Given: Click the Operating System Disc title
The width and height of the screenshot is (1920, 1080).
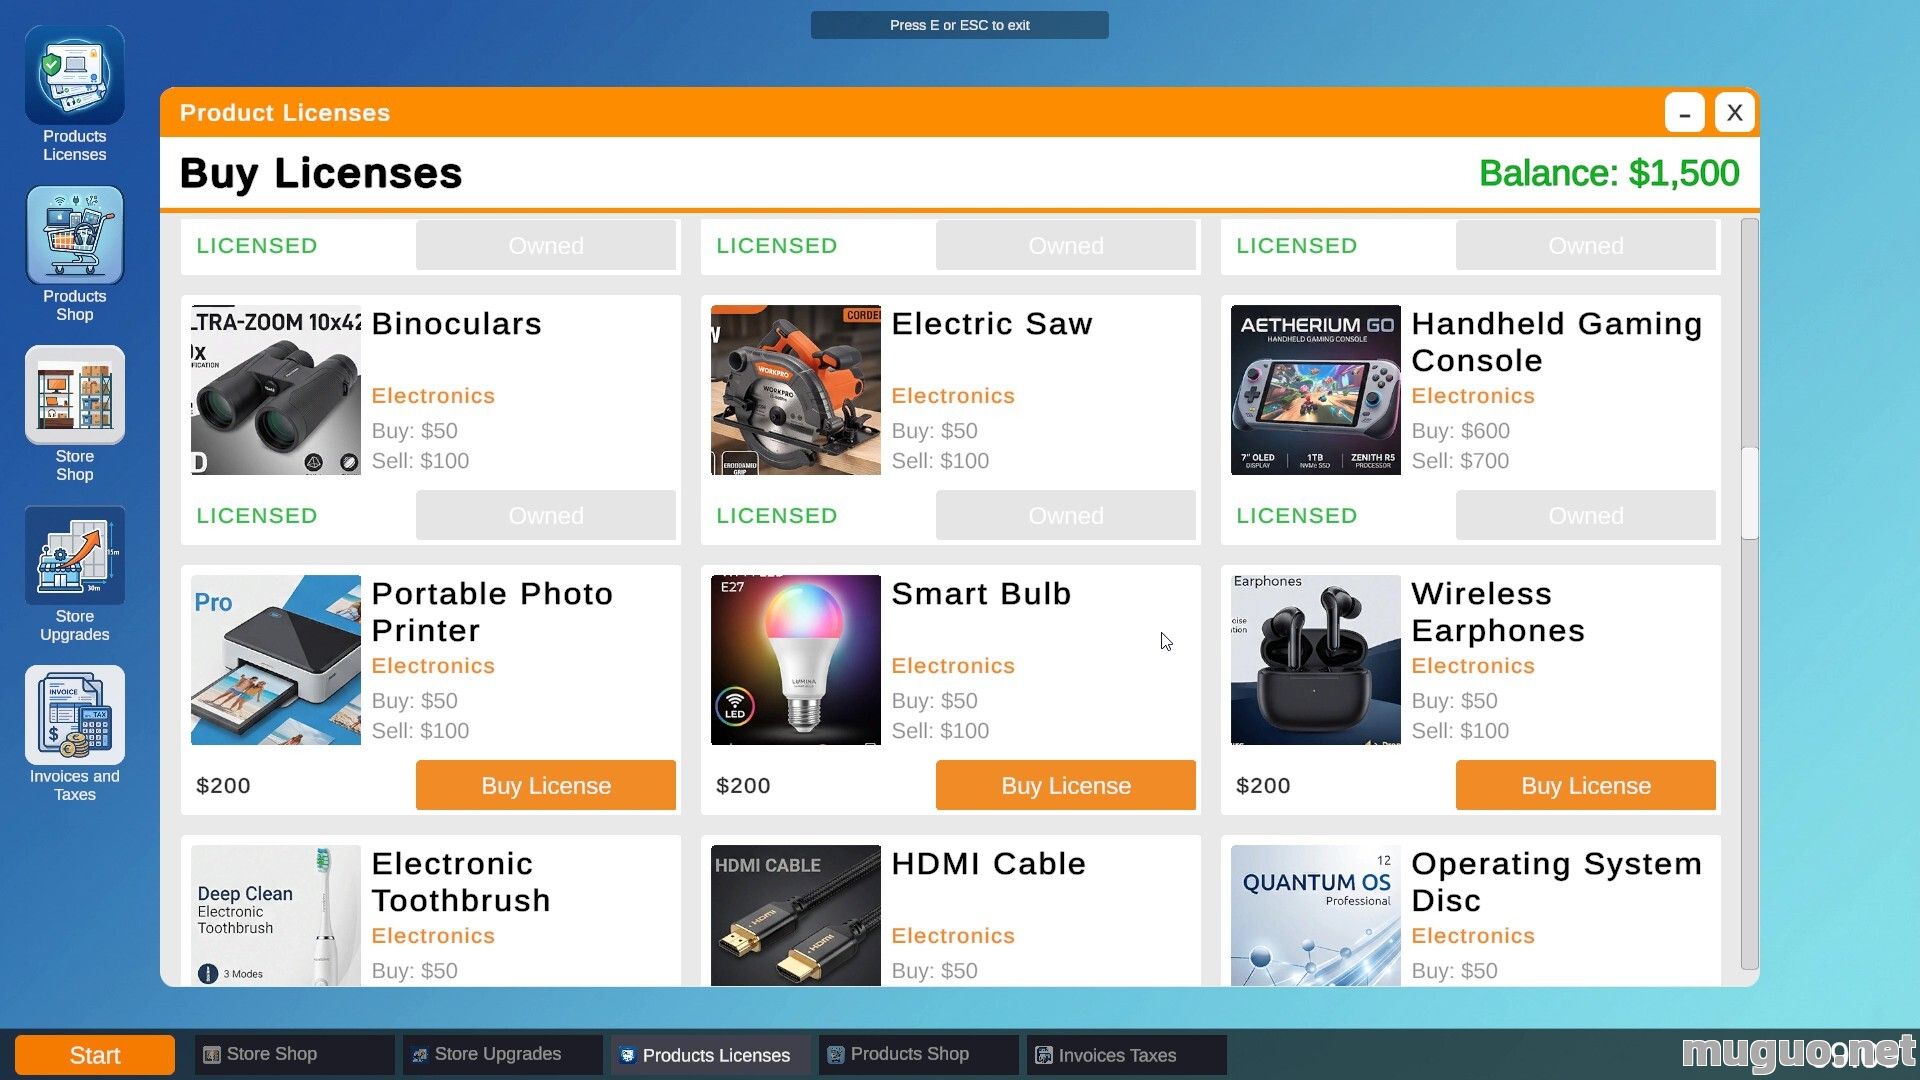Looking at the screenshot, I should coord(1556,882).
